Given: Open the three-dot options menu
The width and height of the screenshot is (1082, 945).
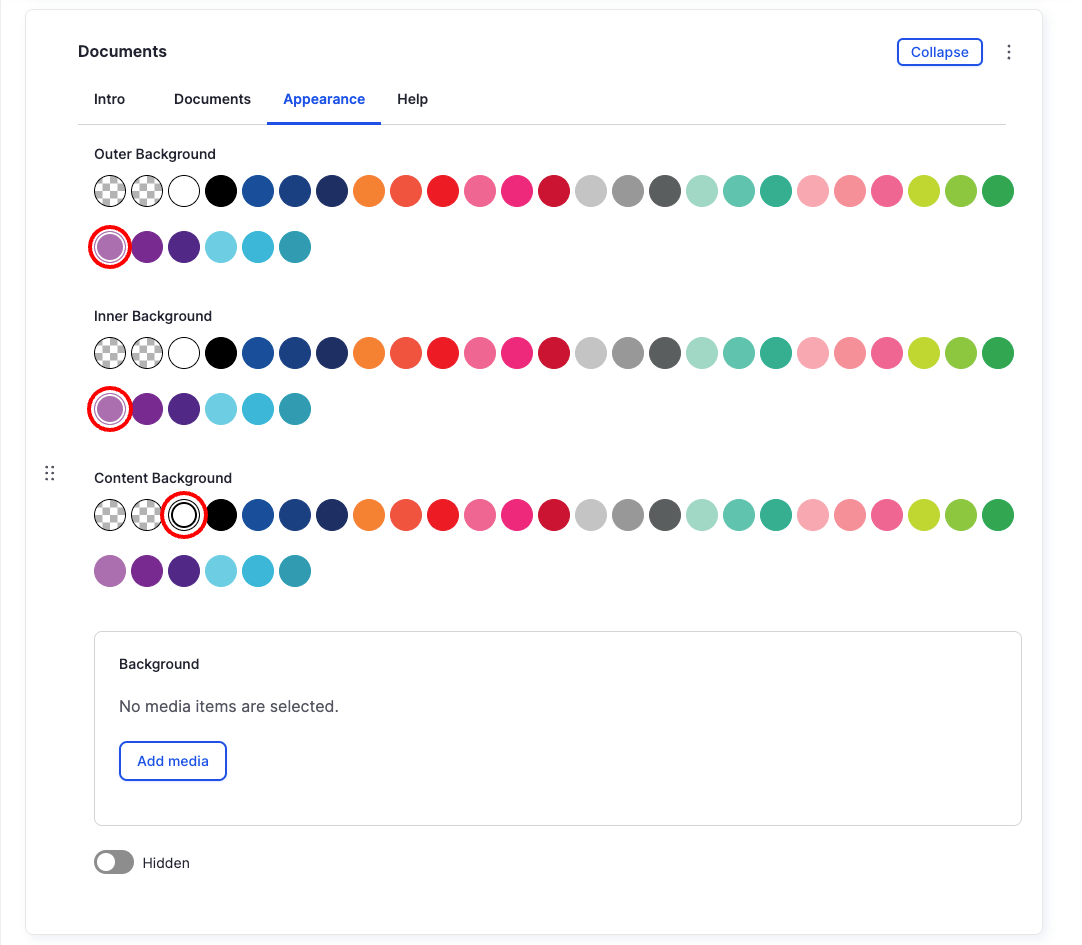Looking at the screenshot, I should 1009,51.
